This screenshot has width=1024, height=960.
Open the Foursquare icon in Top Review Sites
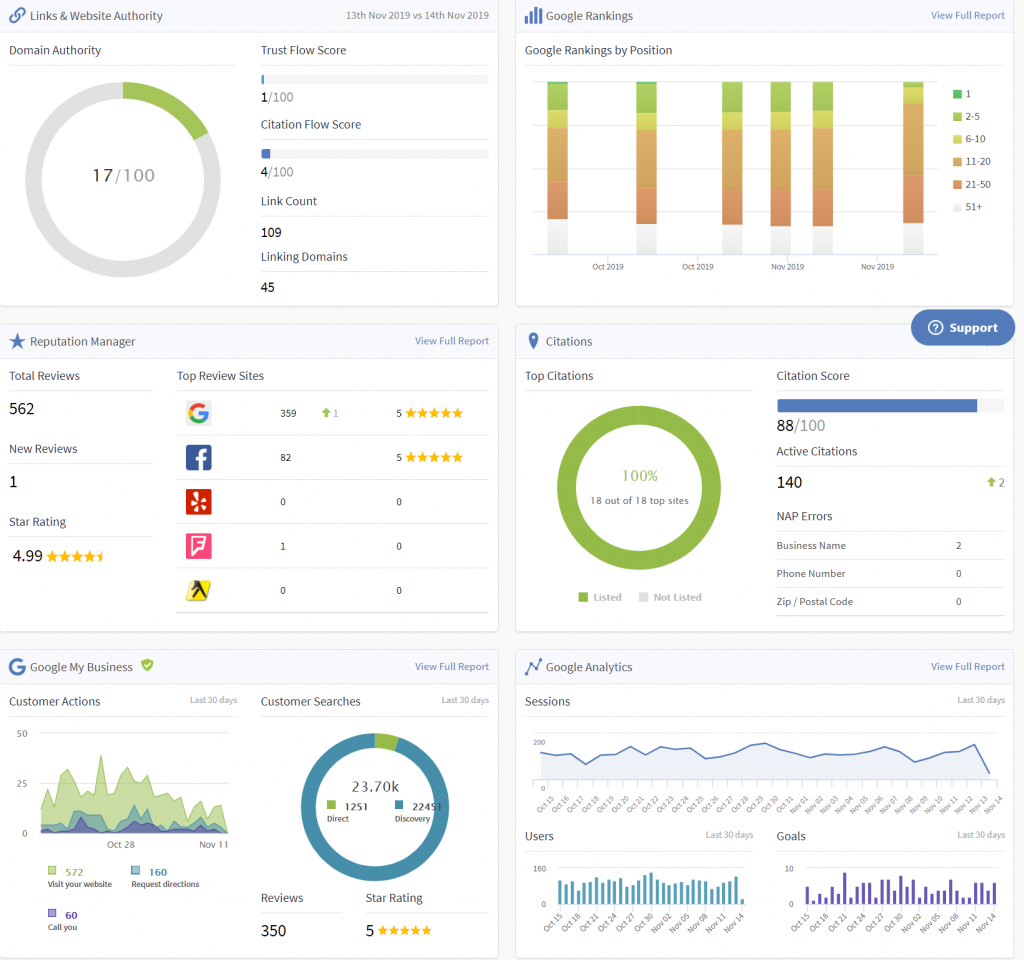coord(198,545)
